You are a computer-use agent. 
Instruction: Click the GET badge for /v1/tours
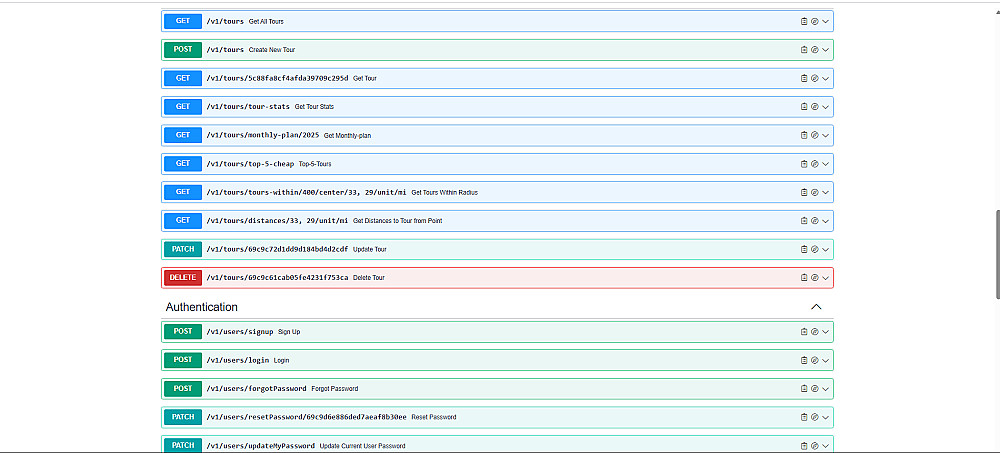click(183, 21)
